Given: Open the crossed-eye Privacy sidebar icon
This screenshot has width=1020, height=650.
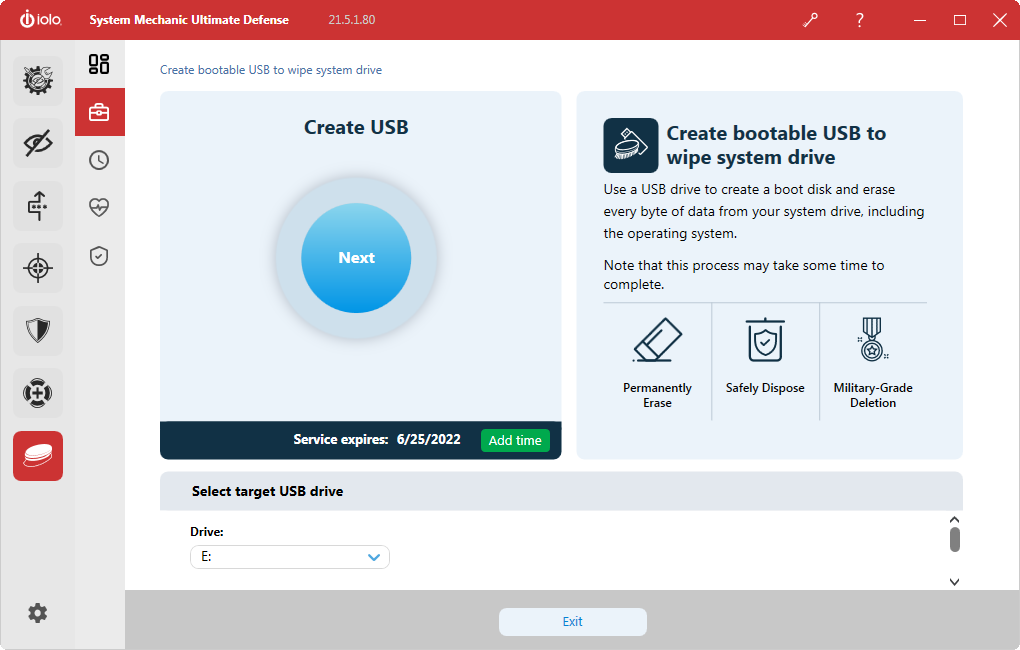Looking at the screenshot, I should pyautogui.click(x=38, y=143).
